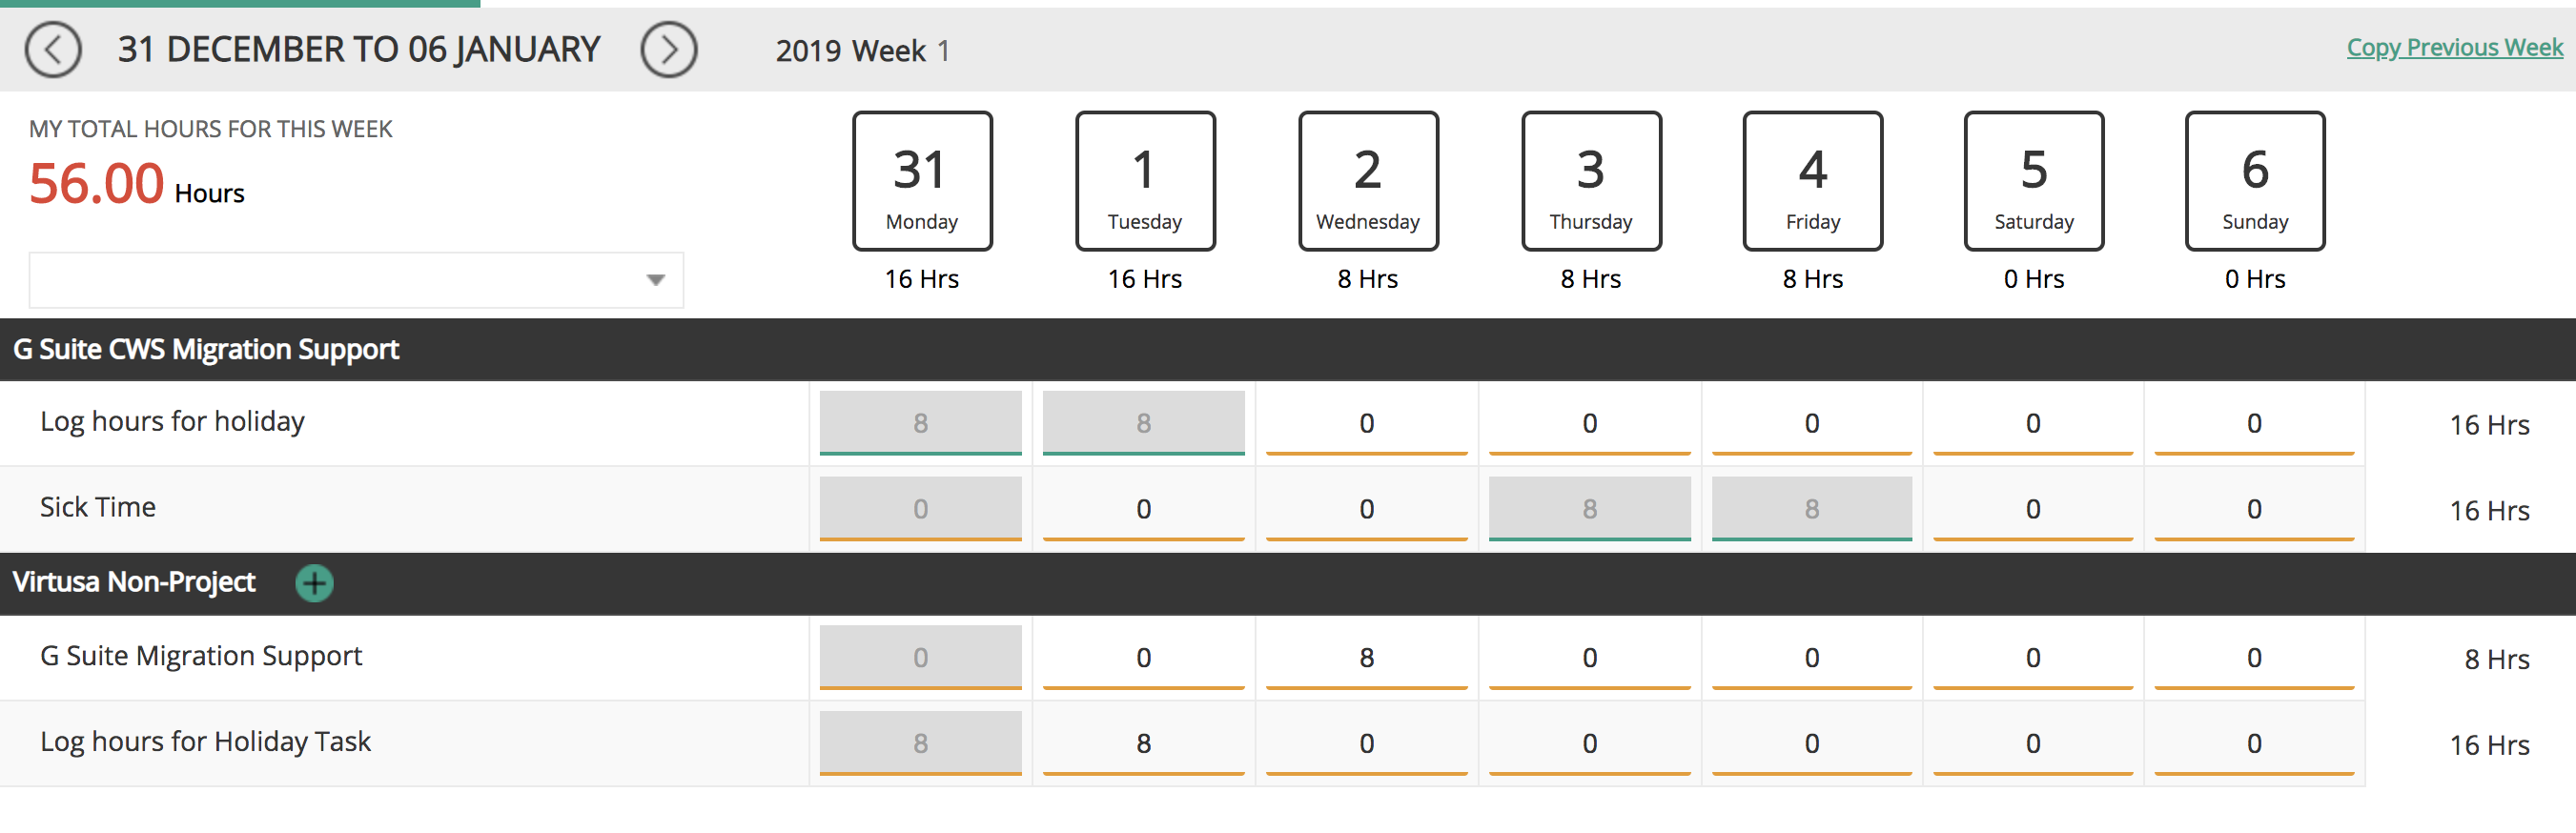2576x833 pixels.
Task: Add task under Virtusa Non-Project
Action: [314, 583]
